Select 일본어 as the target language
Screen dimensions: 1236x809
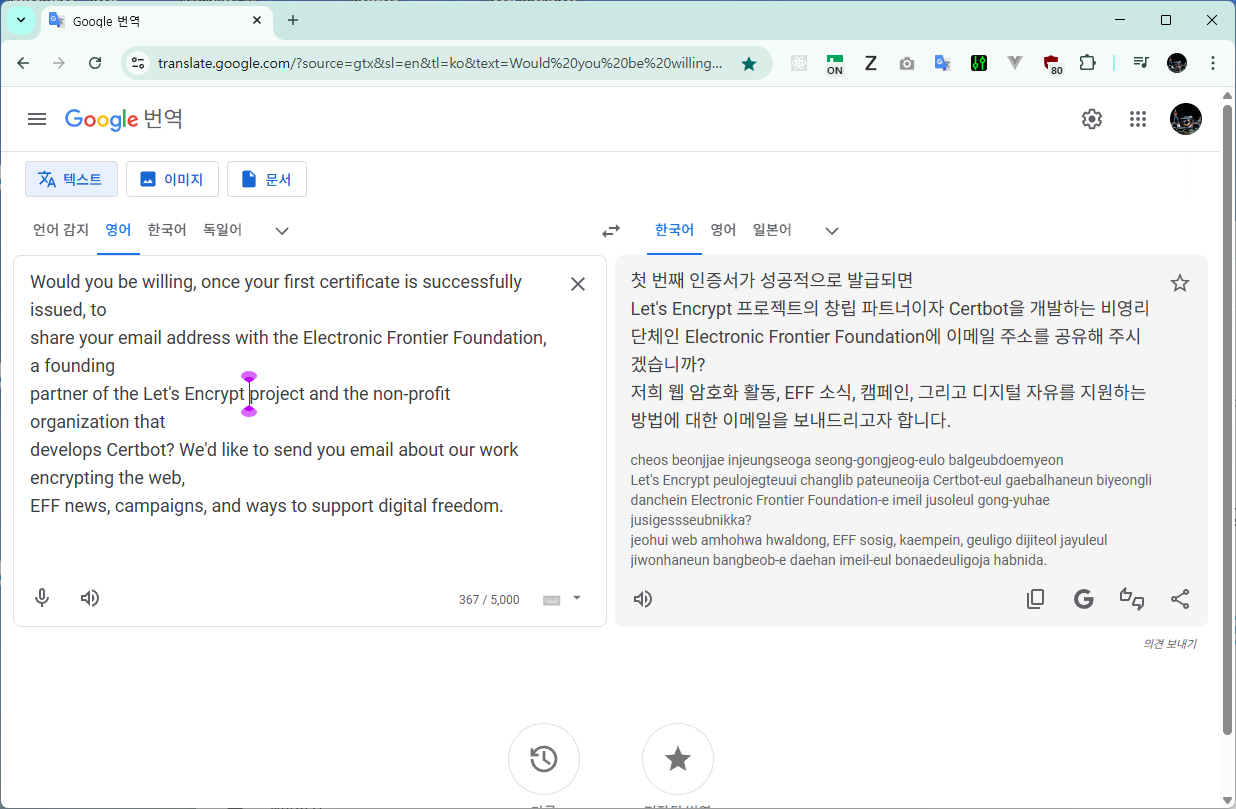coord(772,230)
